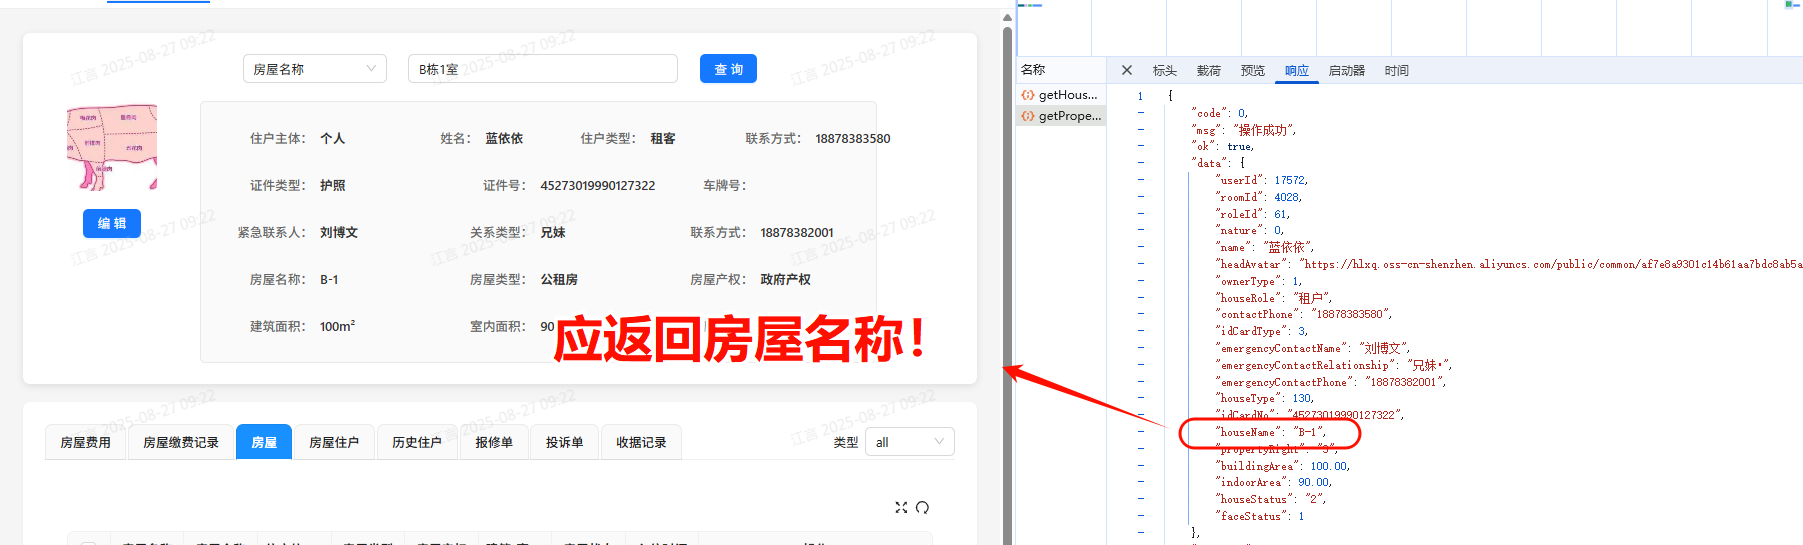1803x545 pixels.
Task: Select the getPrope... request entry
Action: [x=1061, y=116]
